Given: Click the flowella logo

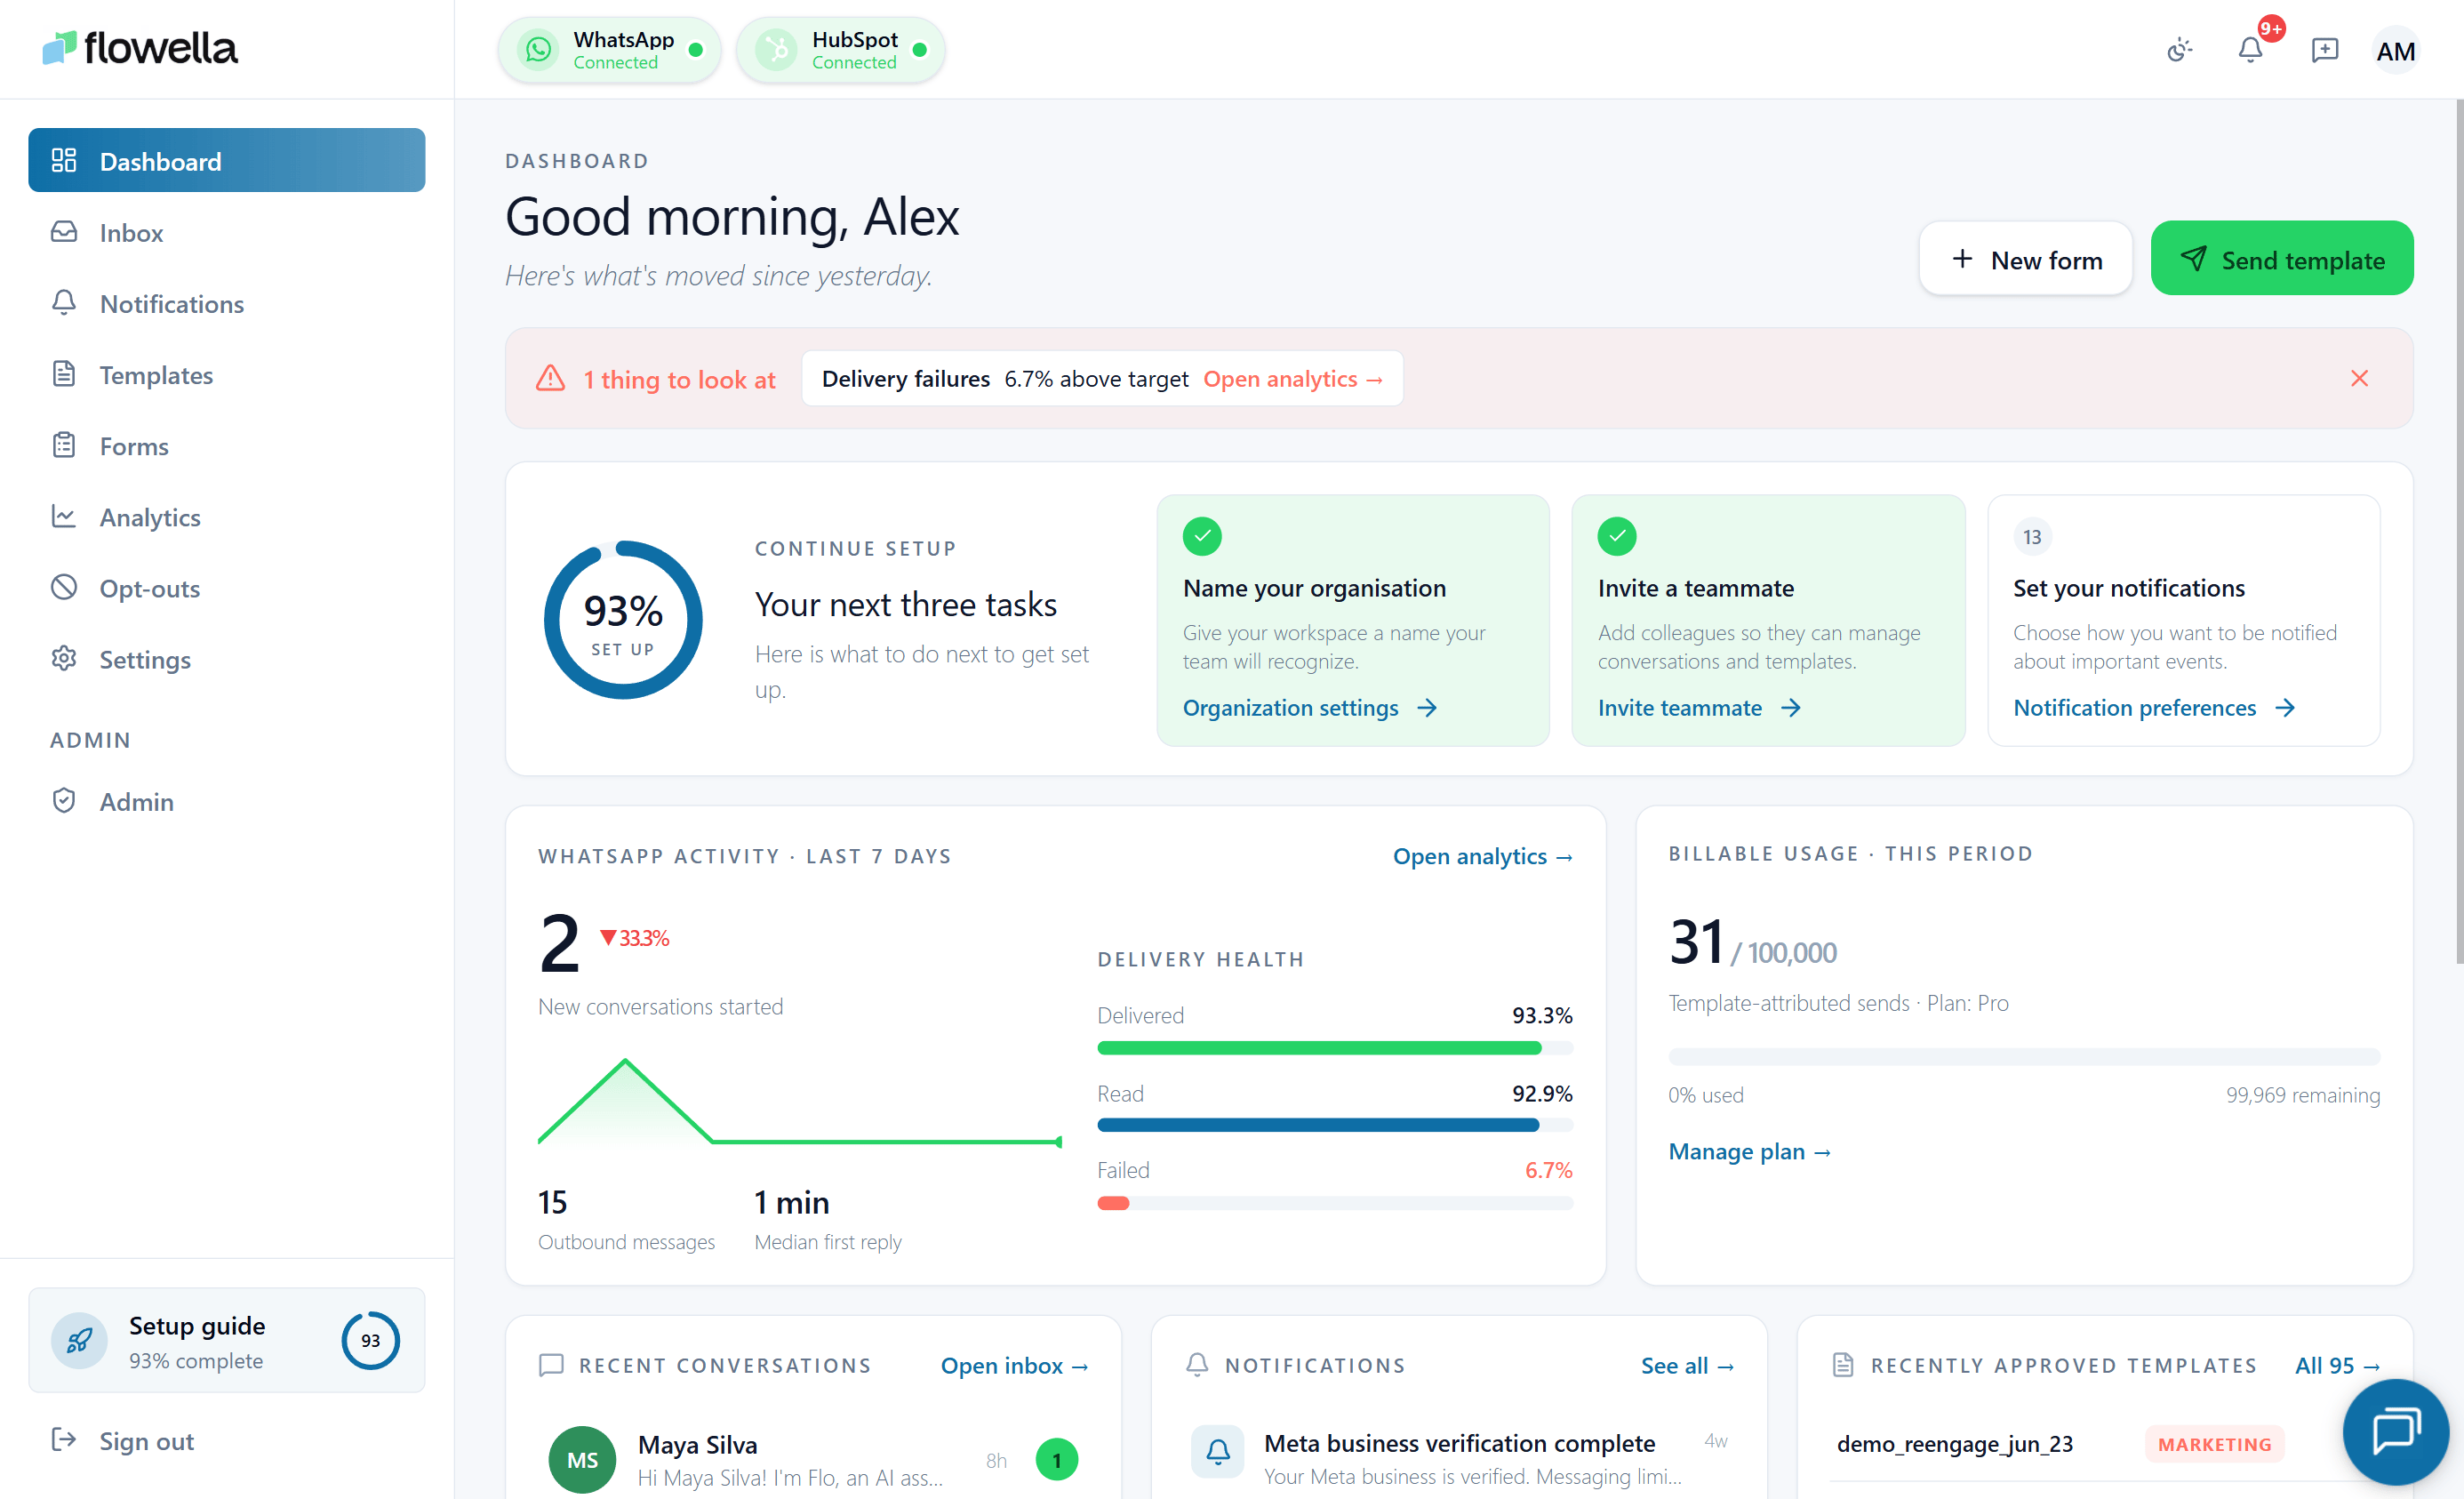Looking at the screenshot, I should (140, 48).
